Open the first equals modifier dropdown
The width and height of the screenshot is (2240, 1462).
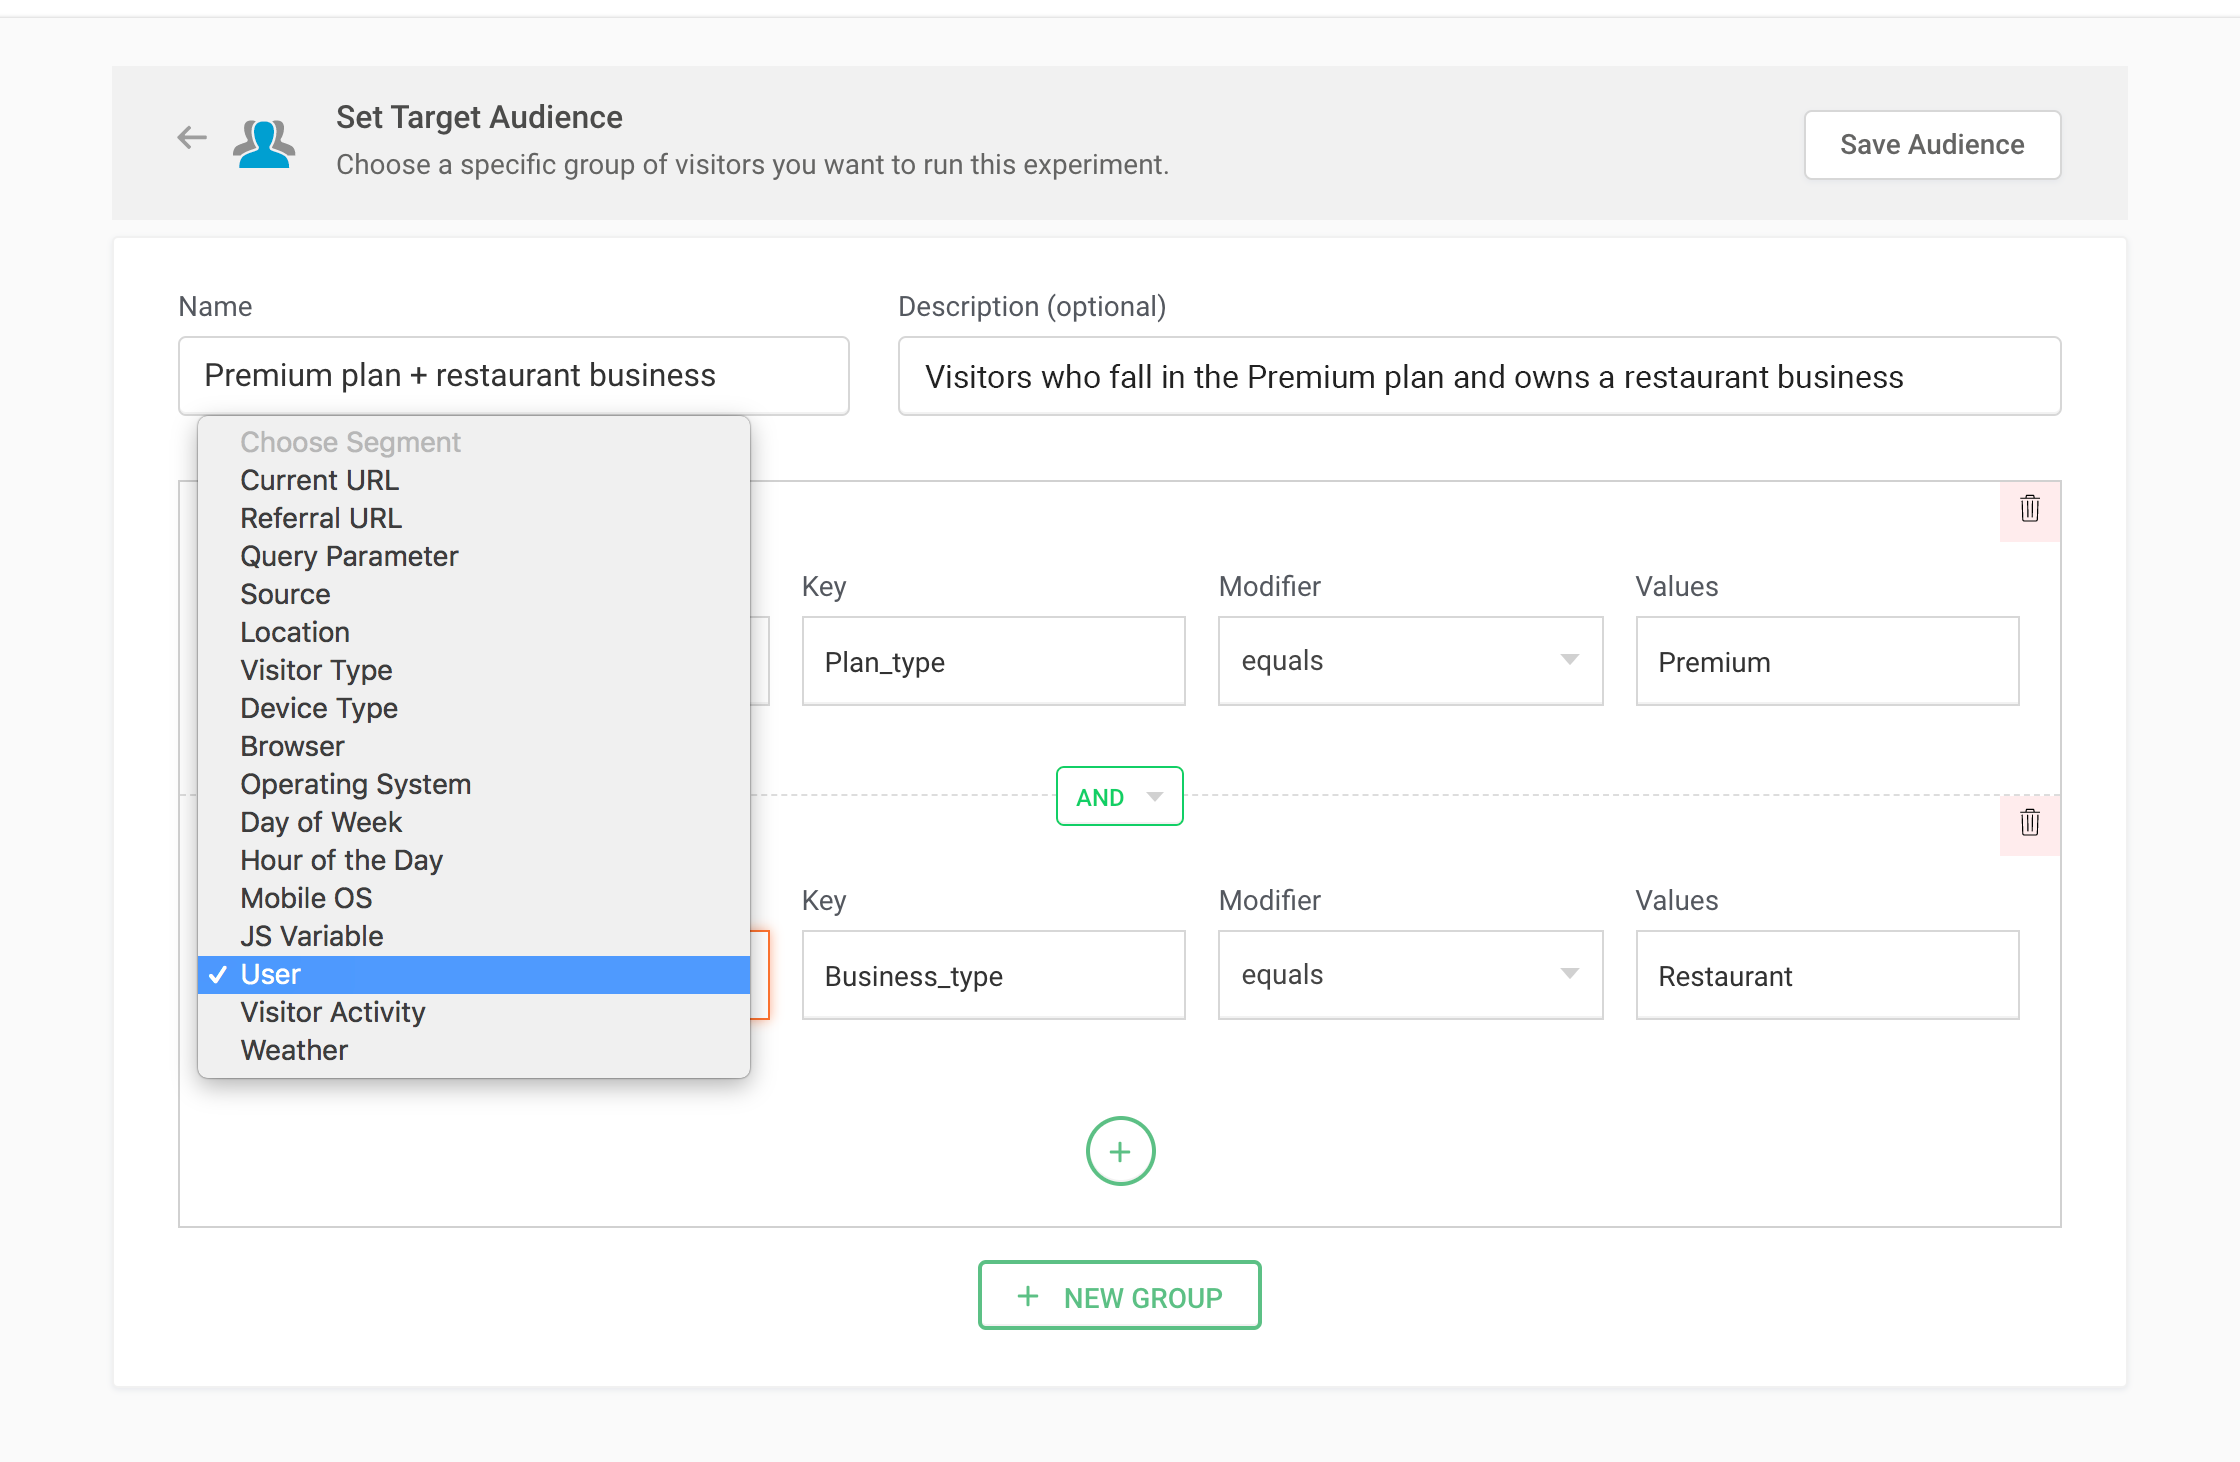click(x=1410, y=661)
